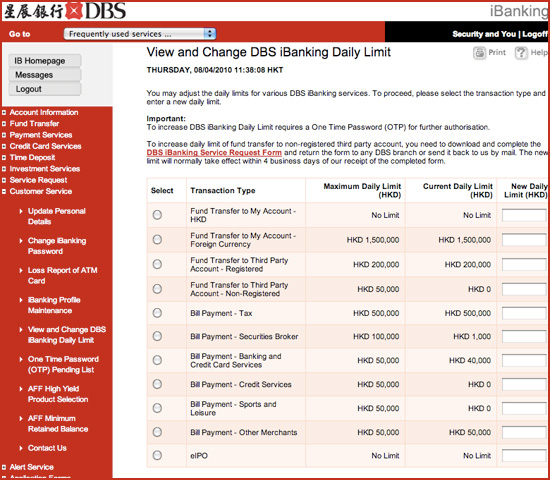This screenshot has width=550, height=480.
Task: Click Securities Broker current limit HKD 1,000
Action: point(472,336)
